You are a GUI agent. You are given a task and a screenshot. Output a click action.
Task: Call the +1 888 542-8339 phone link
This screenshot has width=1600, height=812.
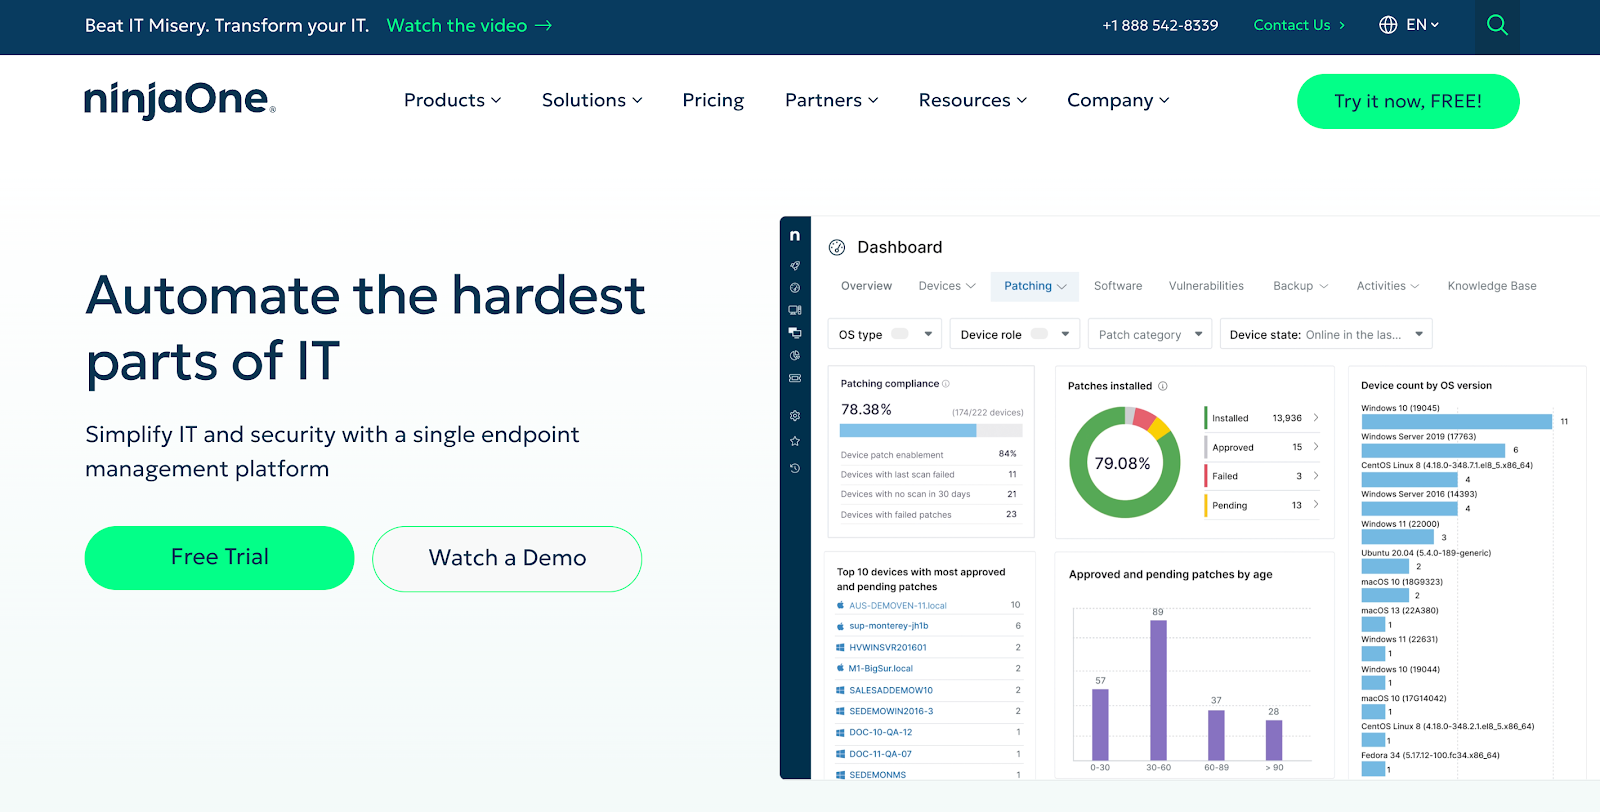[1160, 25]
